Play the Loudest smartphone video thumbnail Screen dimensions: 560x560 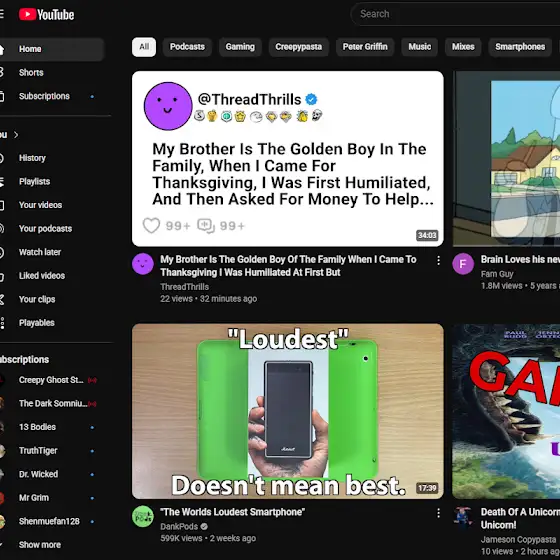288,411
